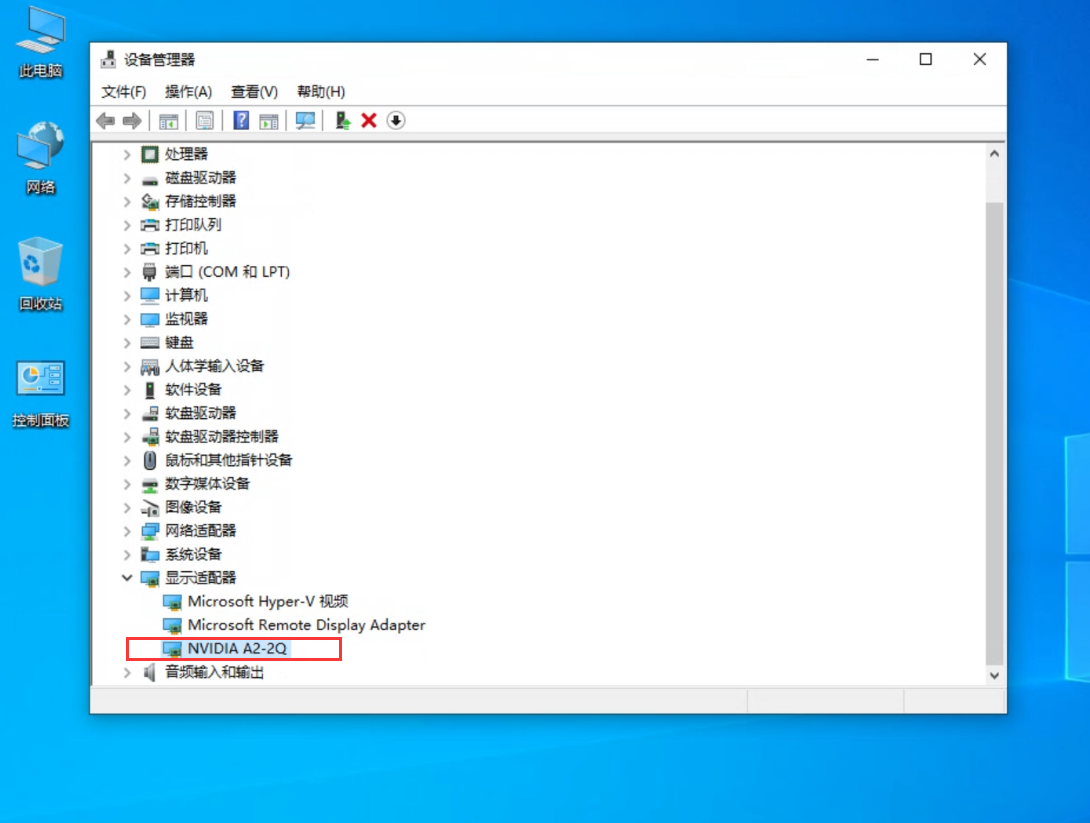Expand the 系统设备 node
The width and height of the screenshot is (1090, 823).
point(127,555)
